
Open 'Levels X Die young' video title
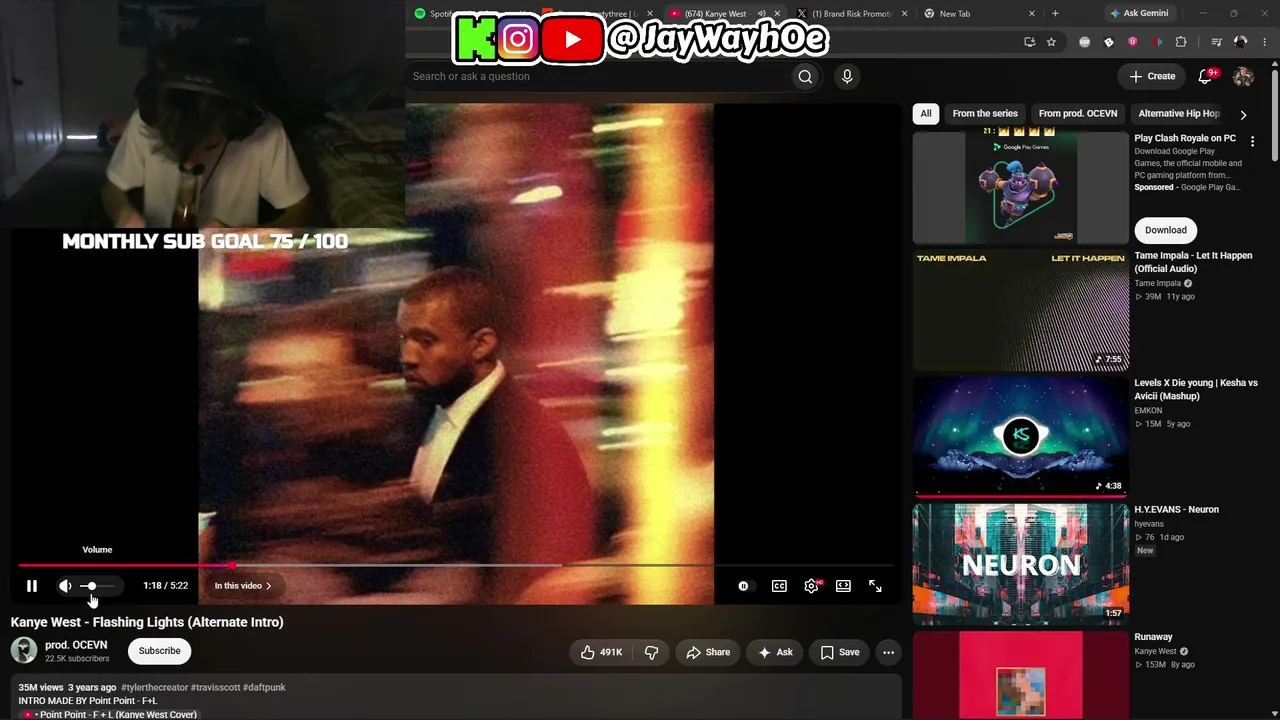[1196, 389]
